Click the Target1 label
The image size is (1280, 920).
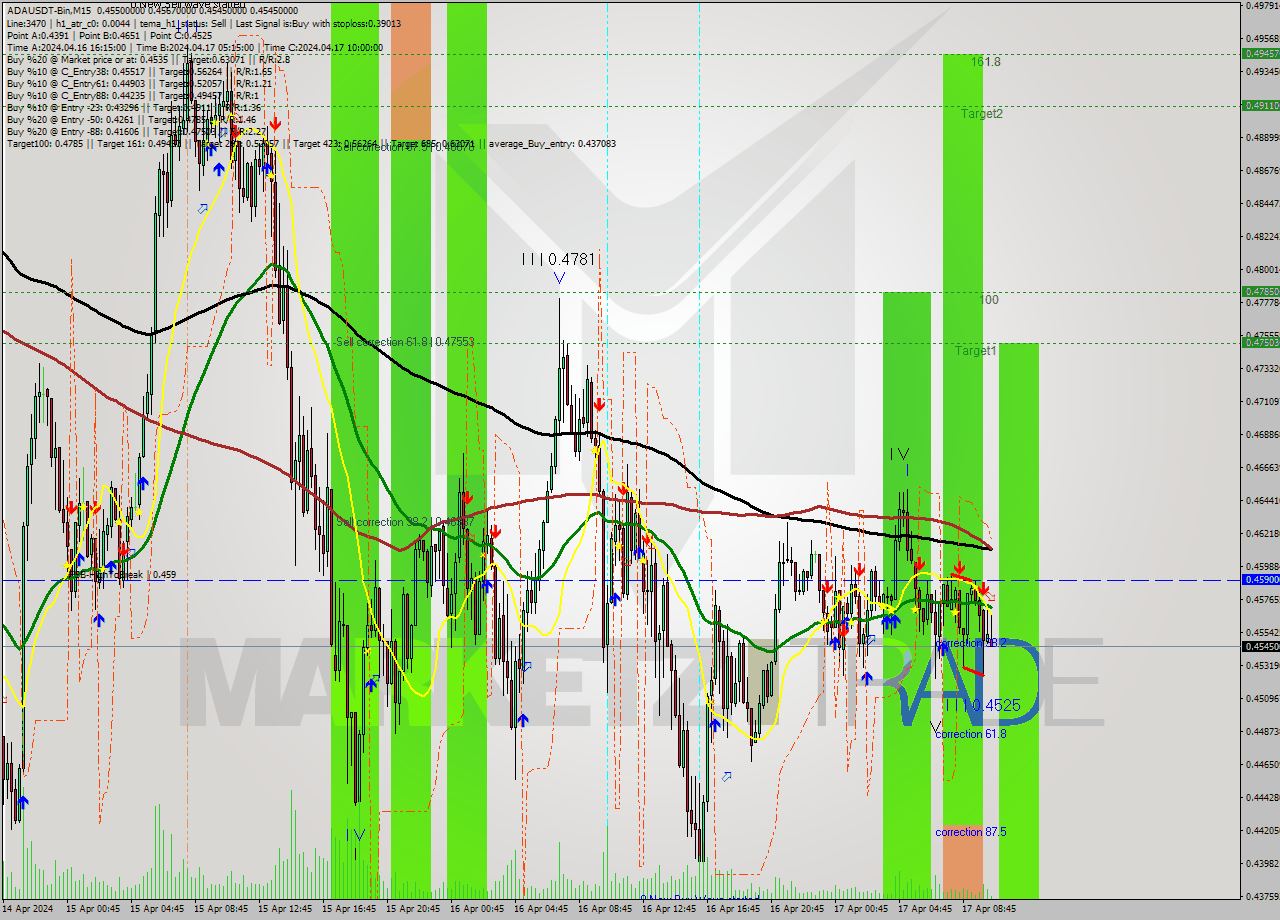(975, 351)
